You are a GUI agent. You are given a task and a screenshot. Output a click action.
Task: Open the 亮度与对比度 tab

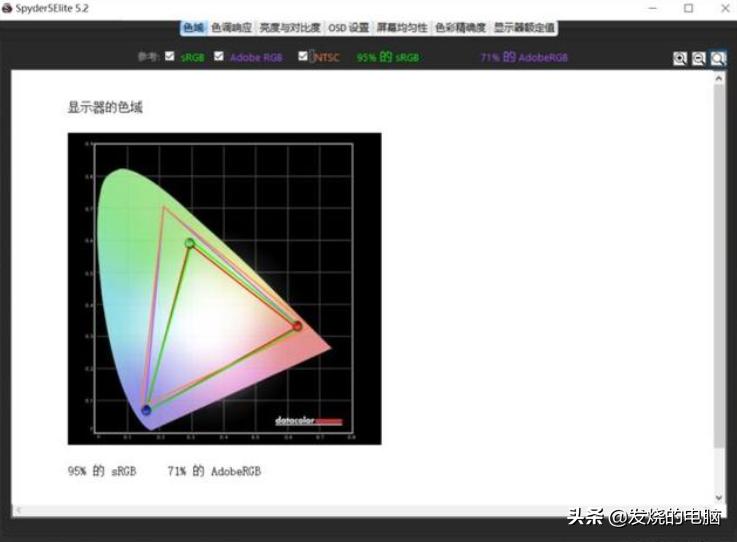pos(290,28)
